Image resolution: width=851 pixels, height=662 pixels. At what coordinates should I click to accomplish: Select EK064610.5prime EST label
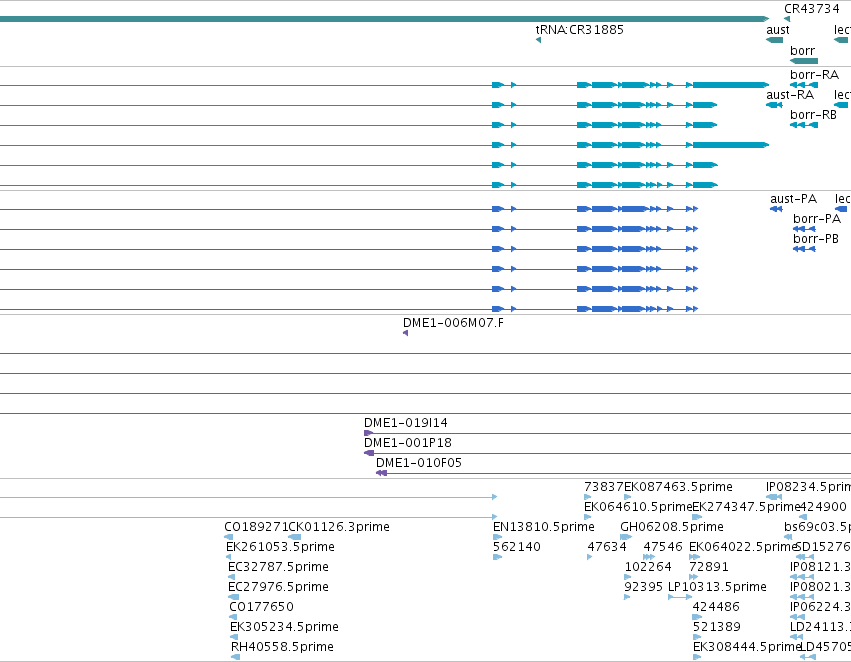coord(638,507)
